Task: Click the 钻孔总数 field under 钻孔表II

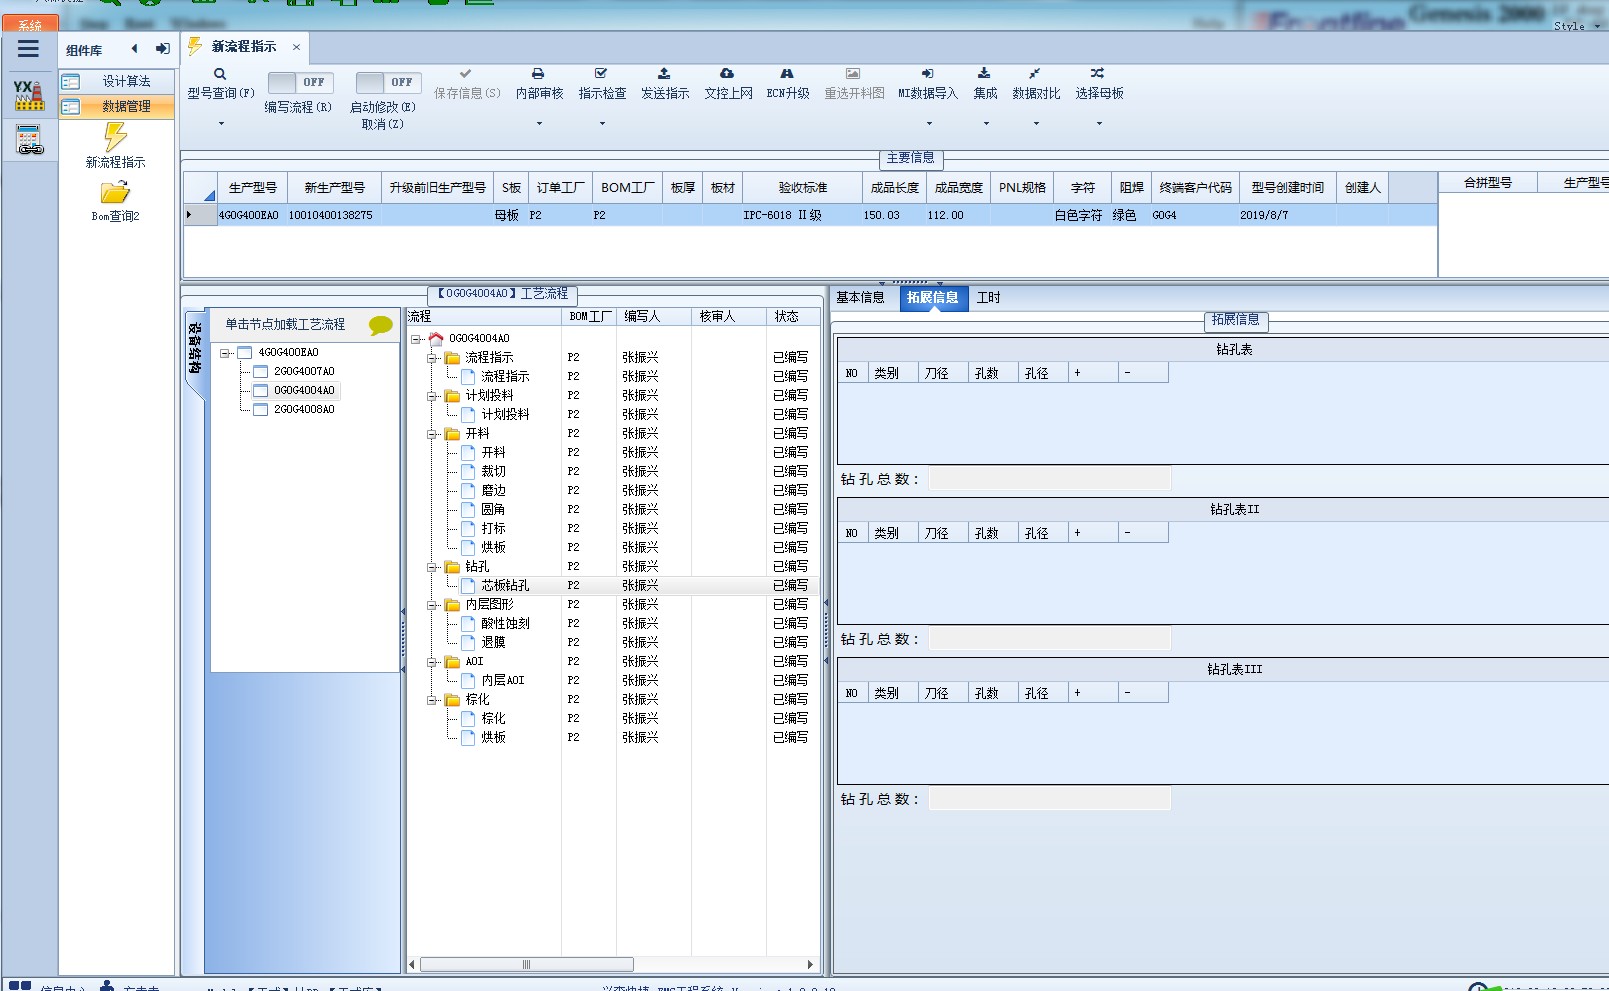Action: [1050, 639]
